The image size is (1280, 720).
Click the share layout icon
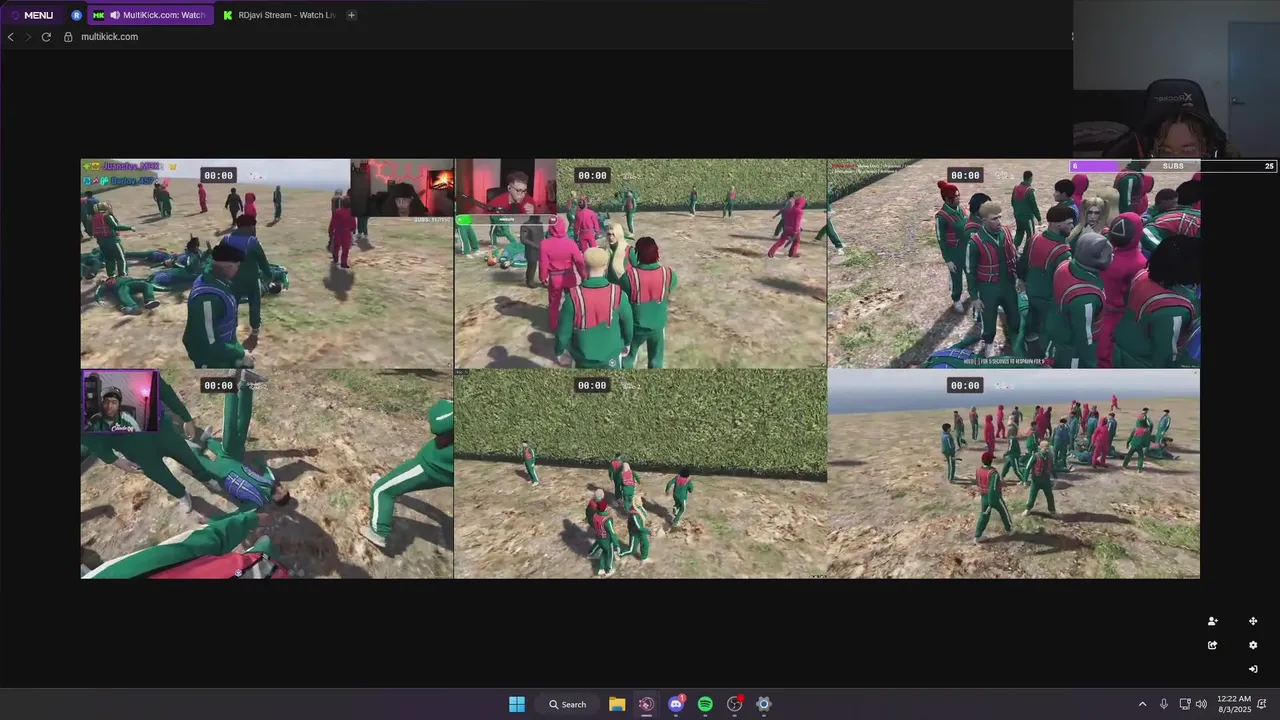(1212, 645)
